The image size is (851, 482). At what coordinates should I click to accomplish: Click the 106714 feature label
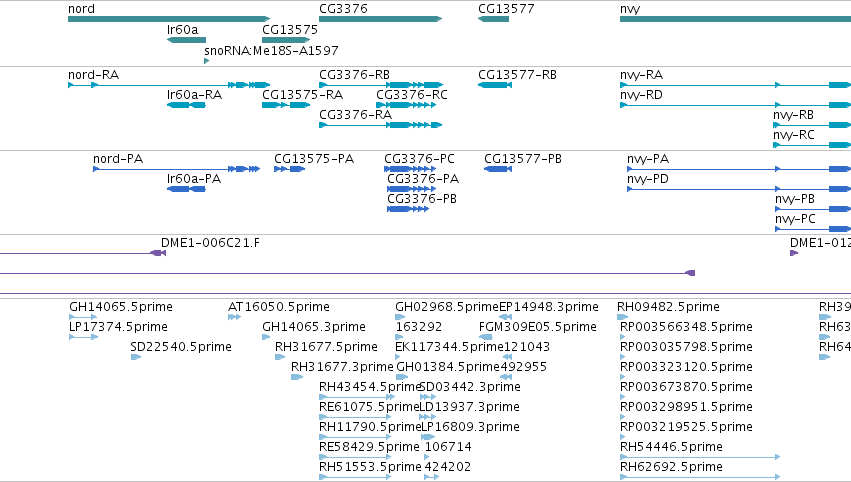tap(448, 447)
